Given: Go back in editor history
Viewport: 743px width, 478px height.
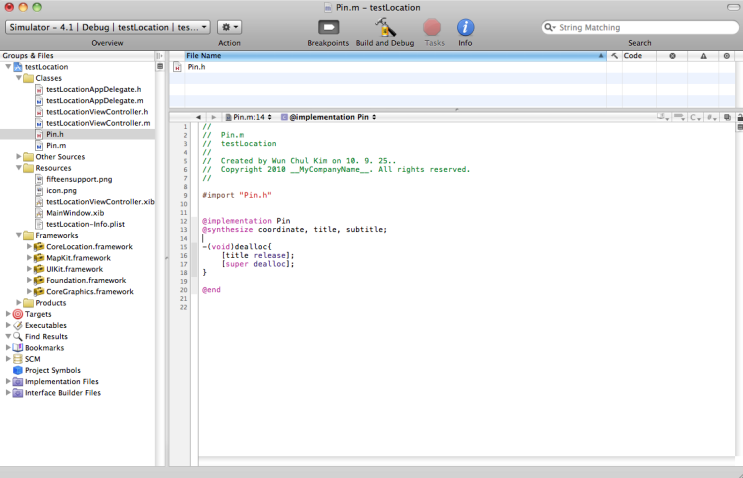Looking at the screenshot, I should 198,117.
